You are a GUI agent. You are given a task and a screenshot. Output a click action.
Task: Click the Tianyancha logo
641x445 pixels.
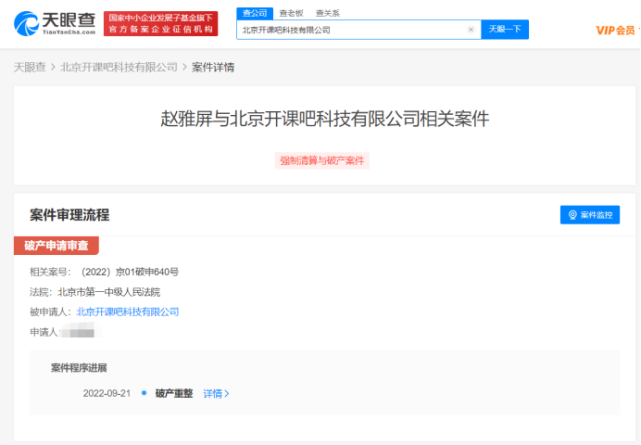click(x=55, y=24)
